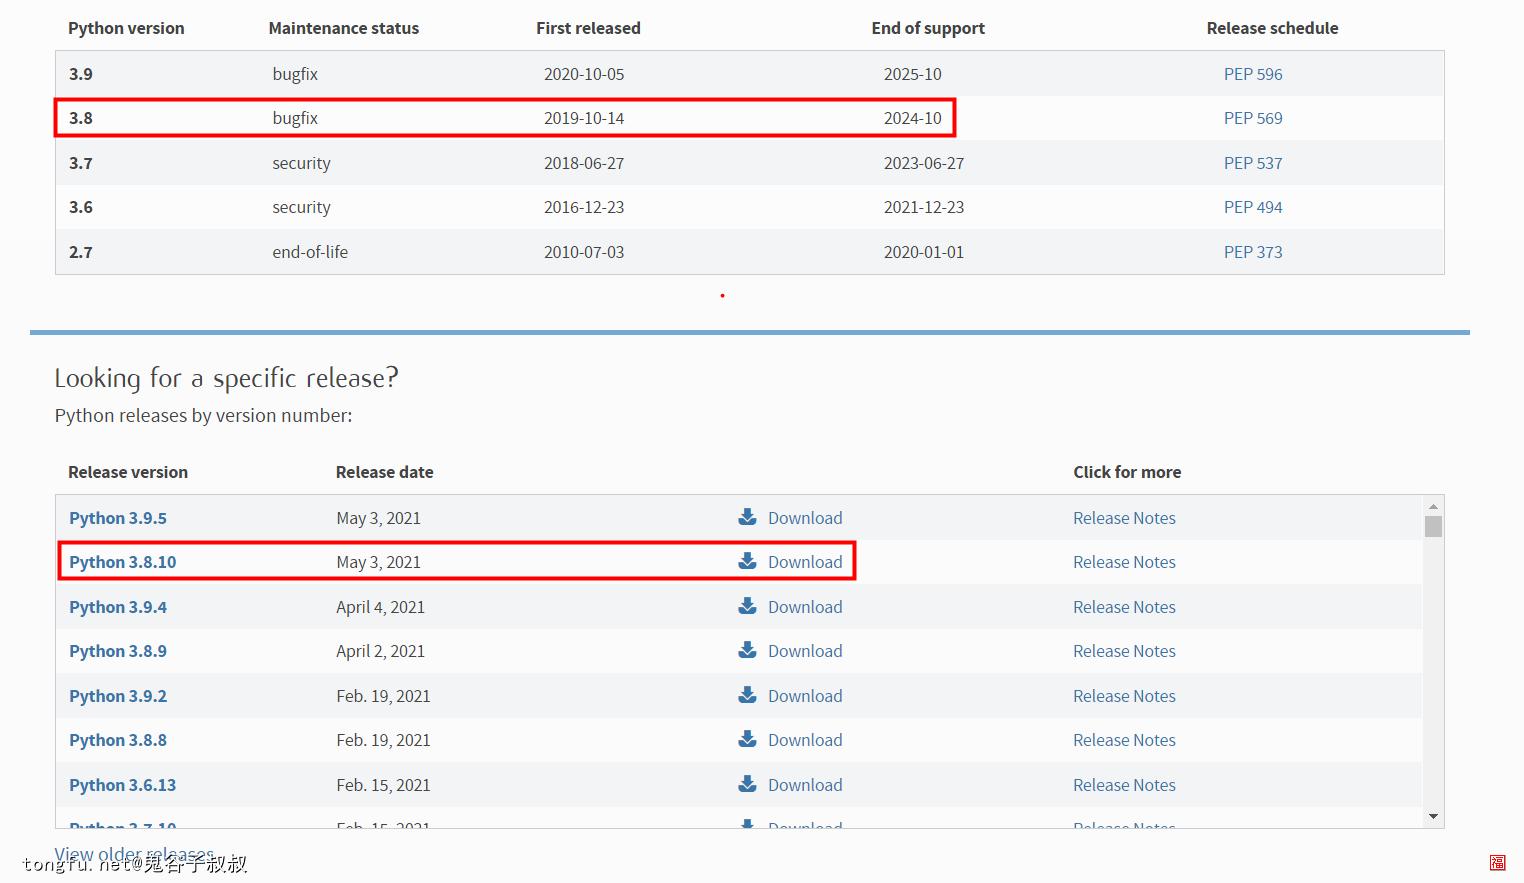Screen dimensions: 1524x883
Task: View Release Notes for Python 3.9.5
Action: 1124,518
